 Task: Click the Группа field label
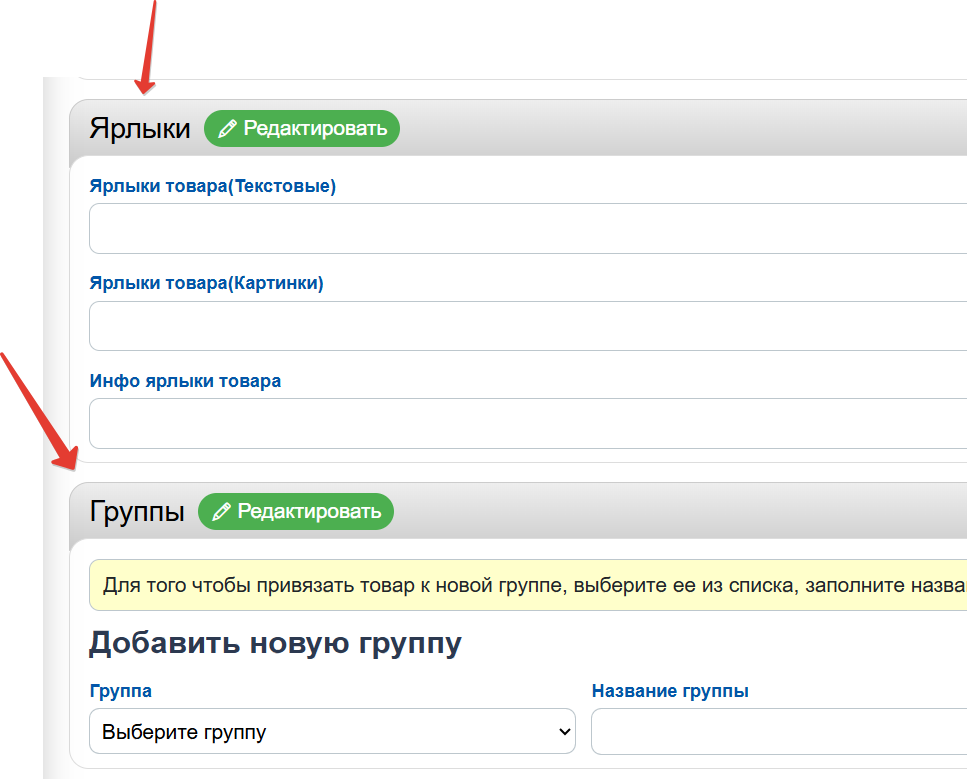(x=120, y=691)
